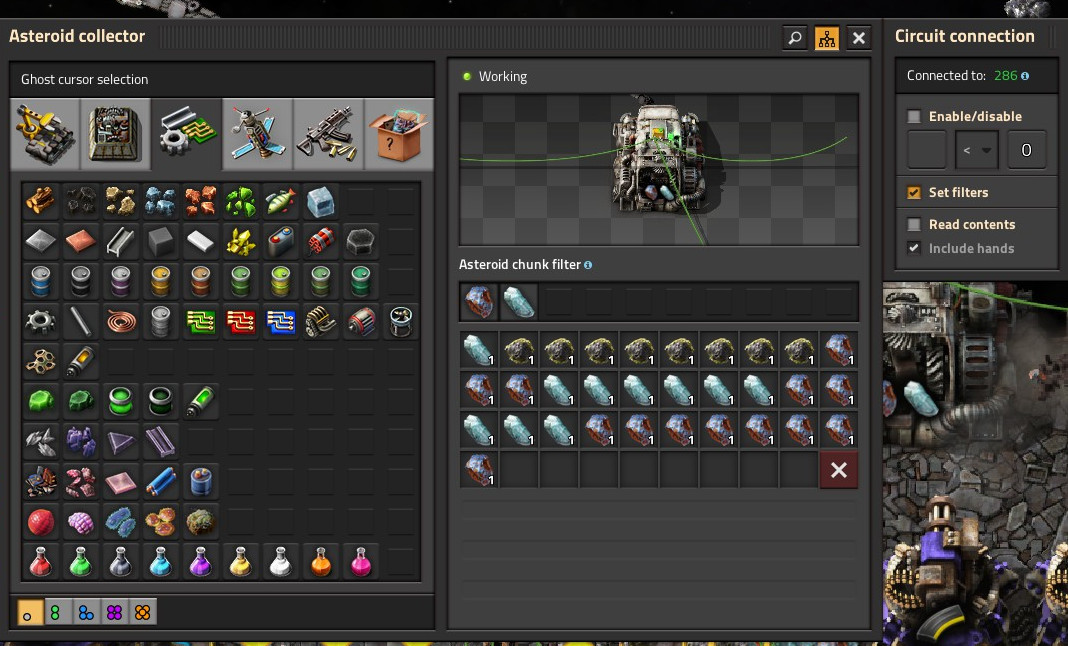This screenshot has height=646, width=1068.
Task: Click the metallic chunk in last inventory row
Action: [479, 470]
